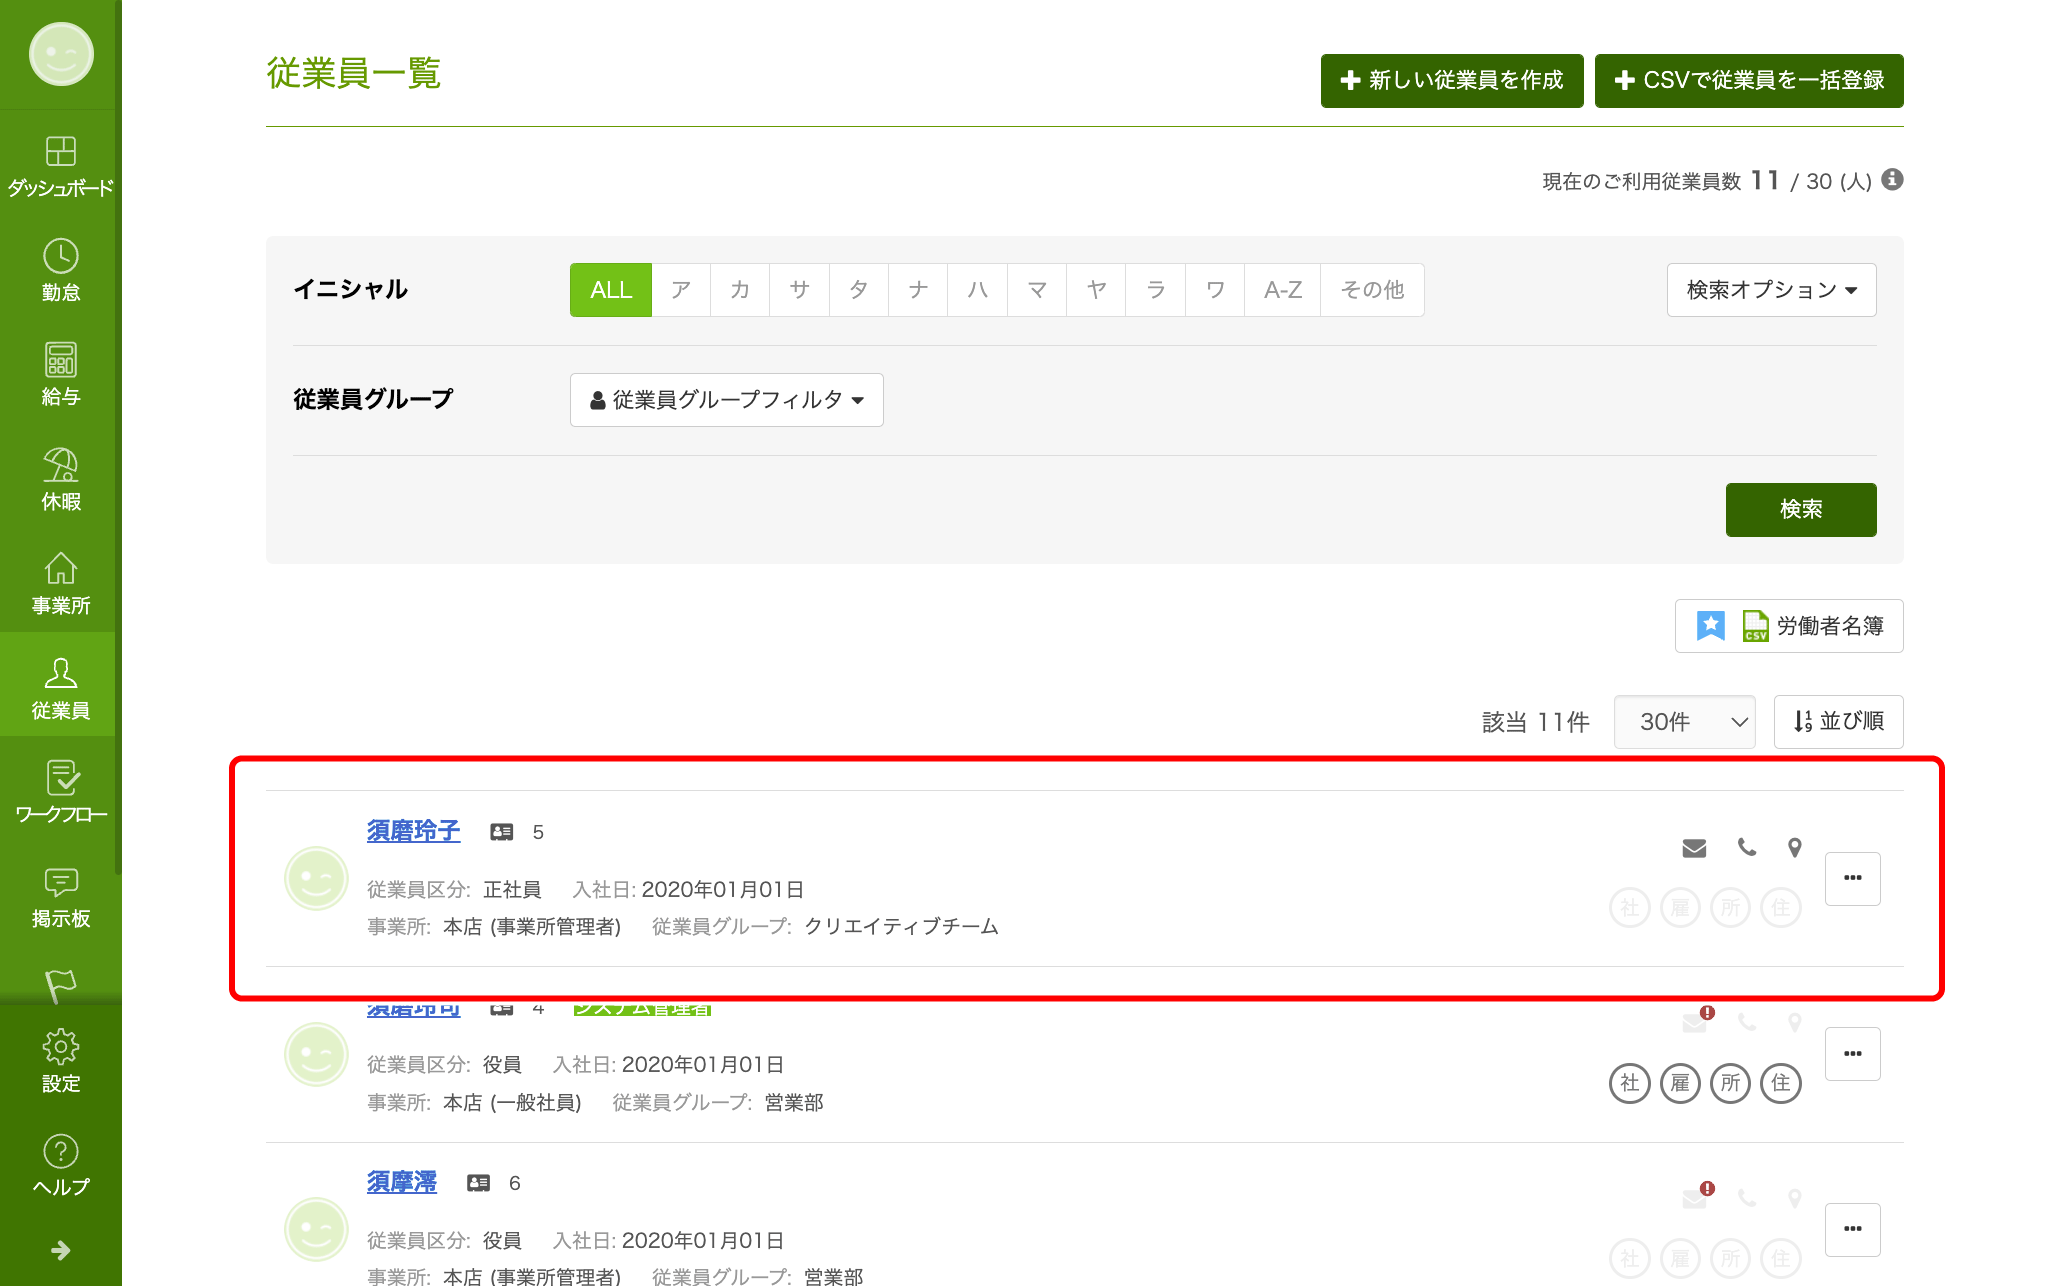Filter by initial マ
This screenshot has height=1286, width=2047.
coord(1037,290)
